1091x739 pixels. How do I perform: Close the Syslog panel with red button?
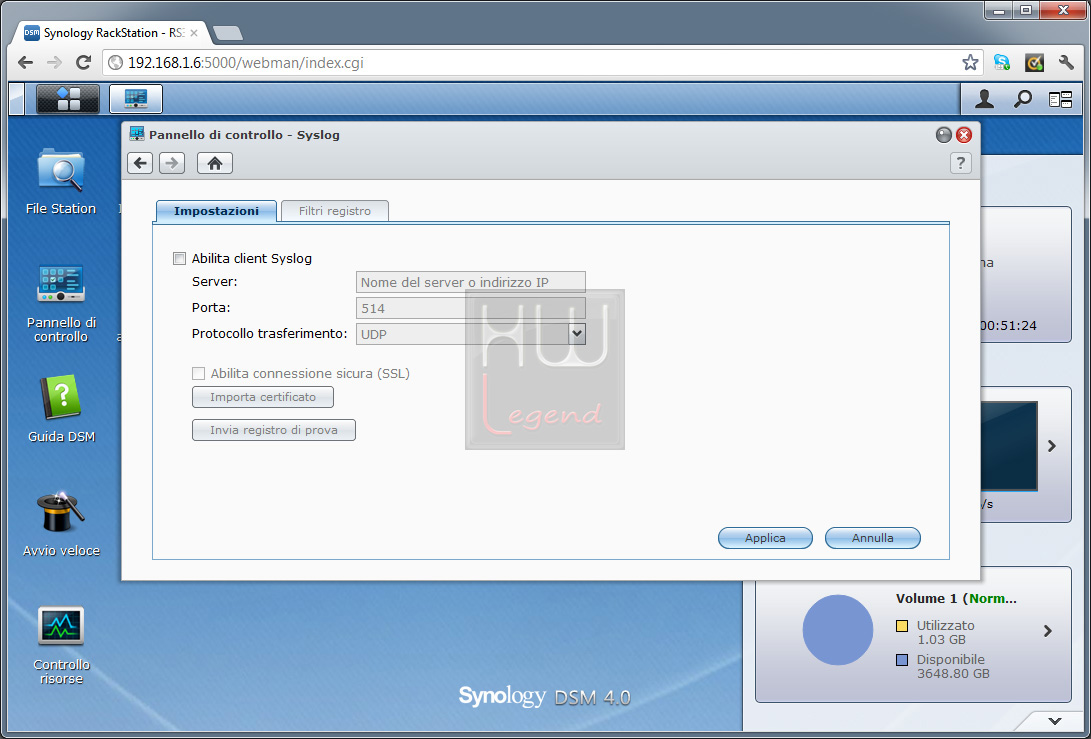click(964, 135)
